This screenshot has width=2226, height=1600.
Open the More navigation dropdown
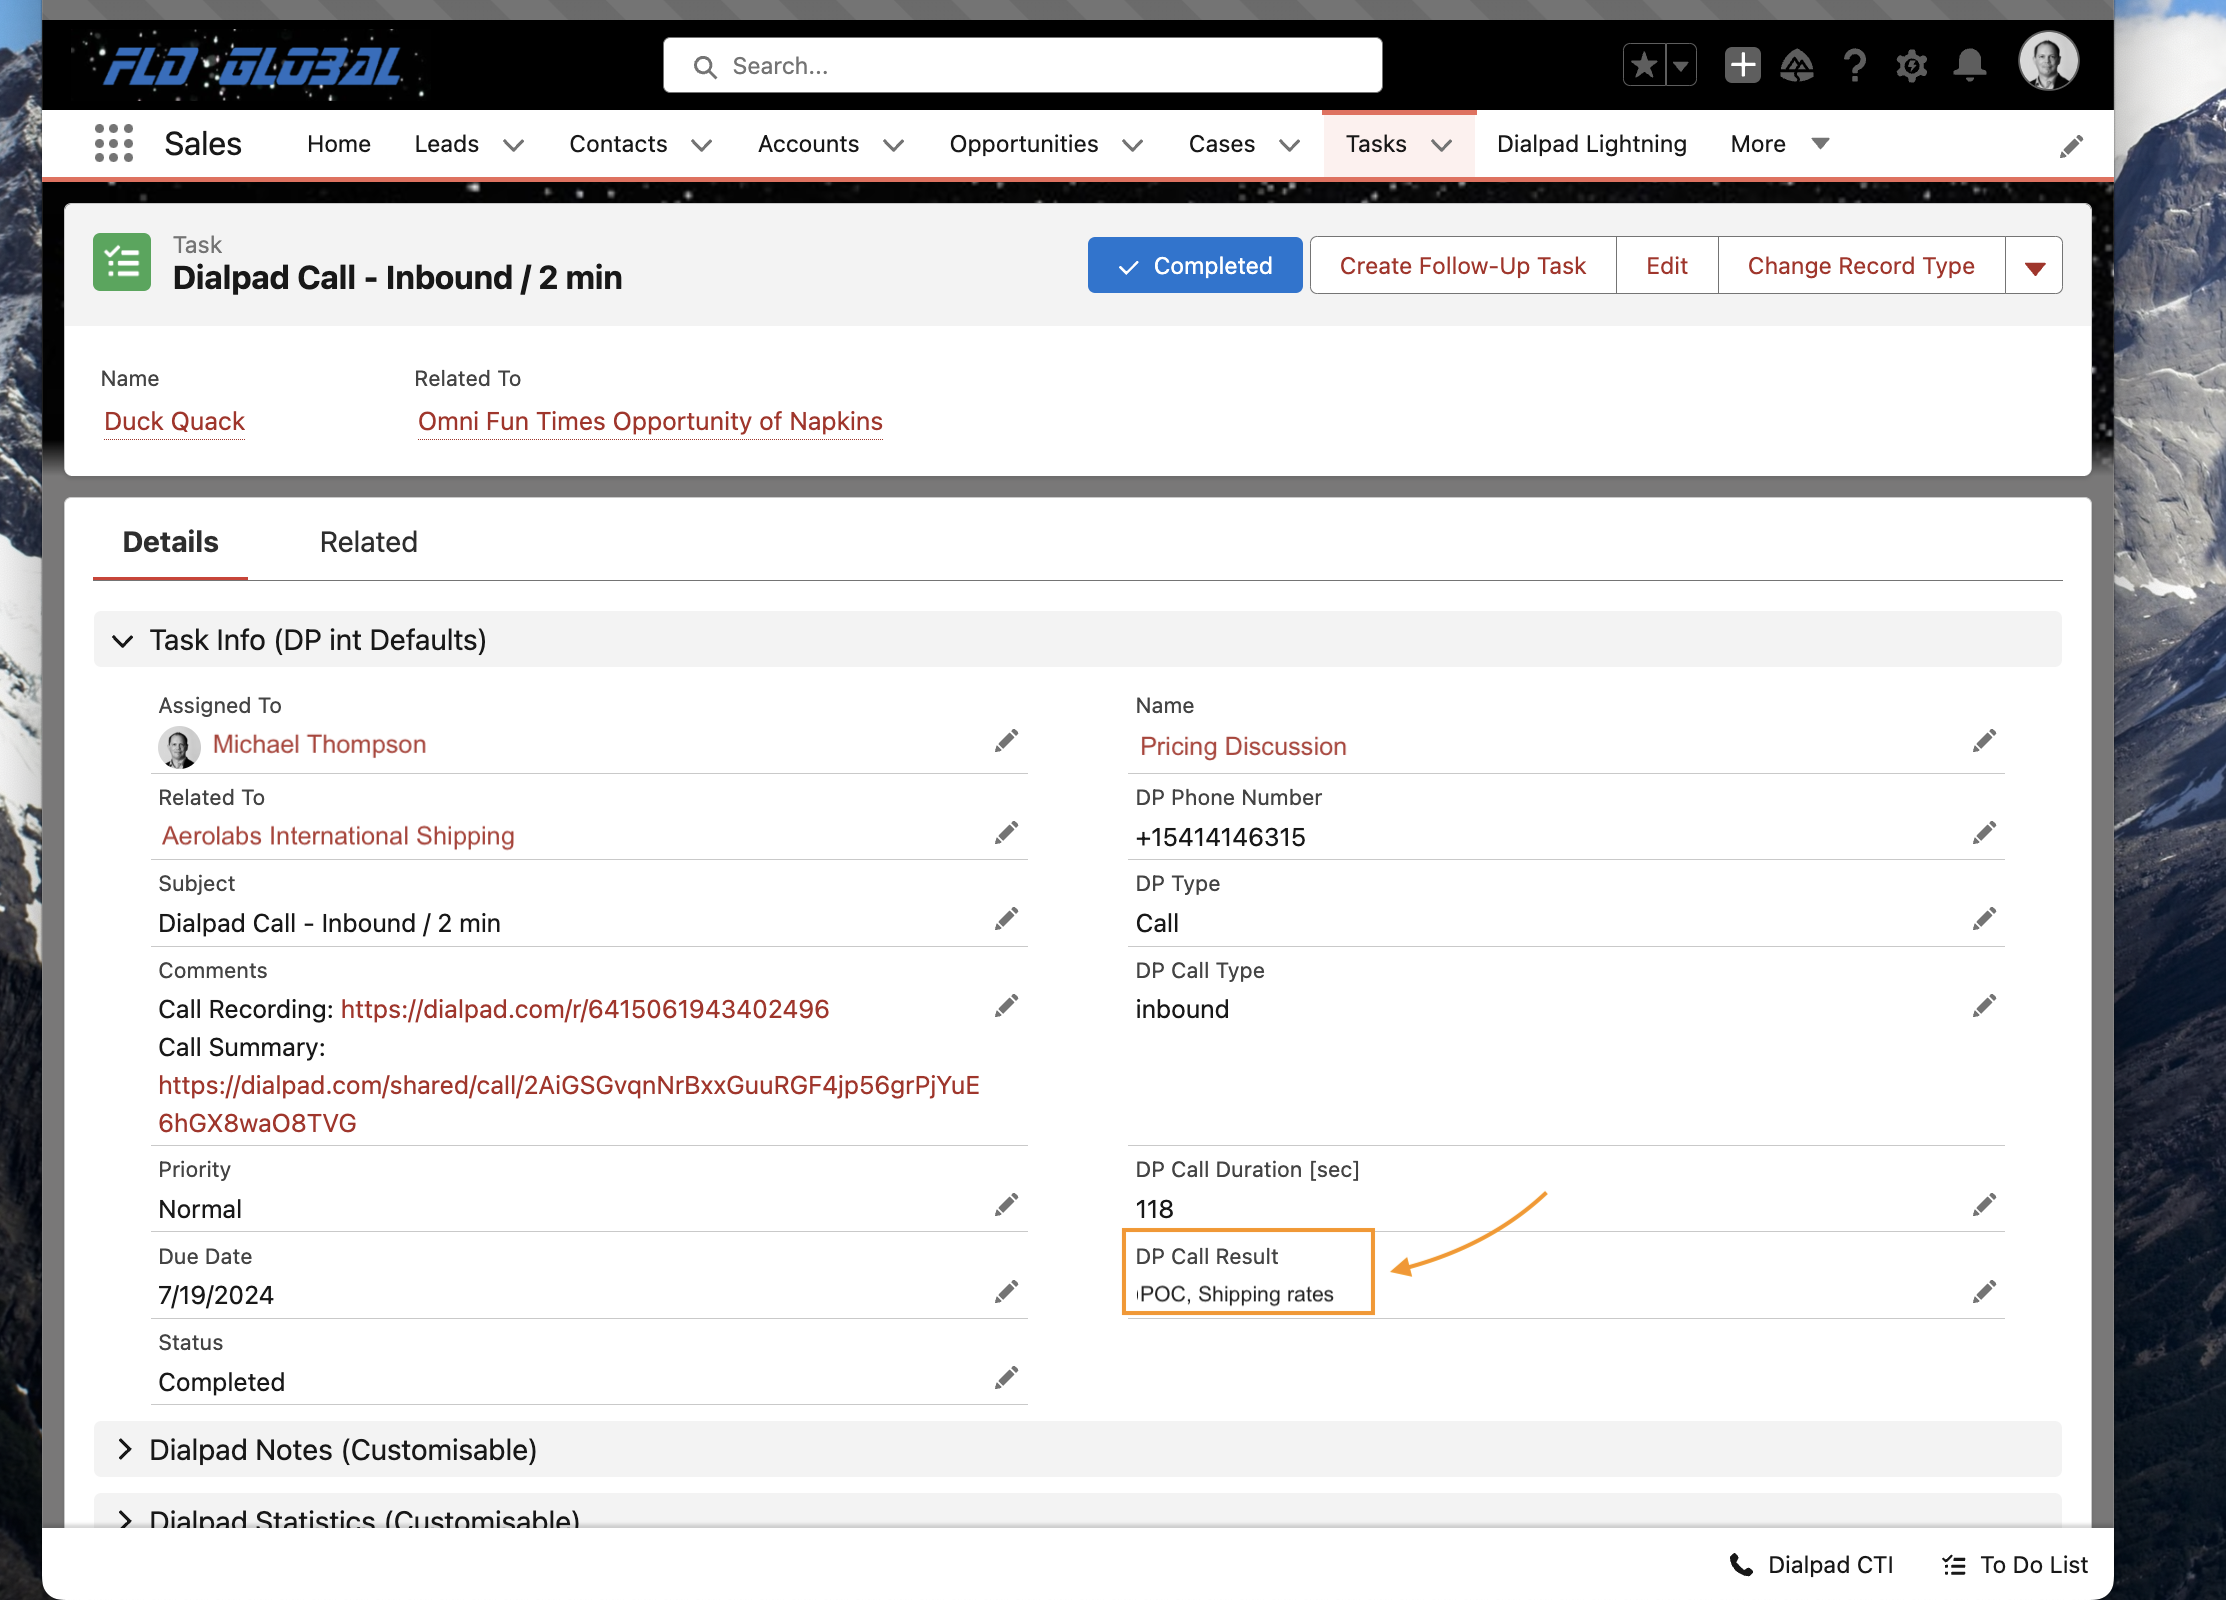(x=1780, y=144)
